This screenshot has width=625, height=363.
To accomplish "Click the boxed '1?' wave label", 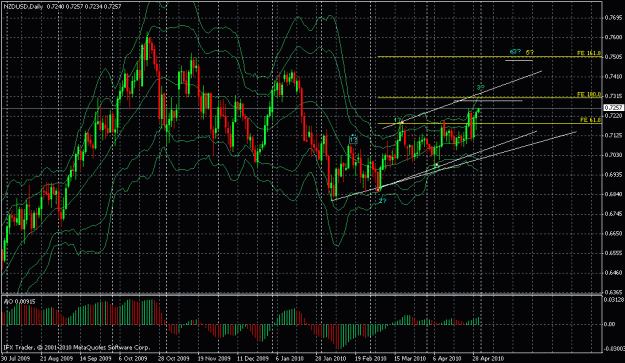I will click(353, 139).
